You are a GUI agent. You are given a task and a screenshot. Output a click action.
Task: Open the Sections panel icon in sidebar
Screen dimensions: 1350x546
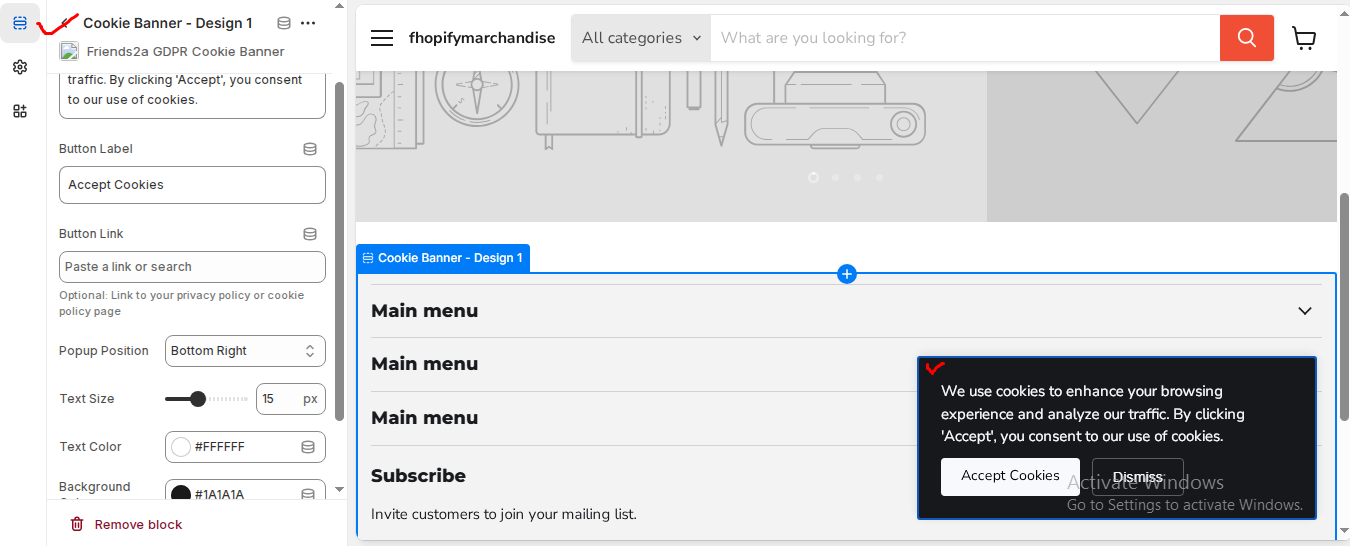[20, 23]
